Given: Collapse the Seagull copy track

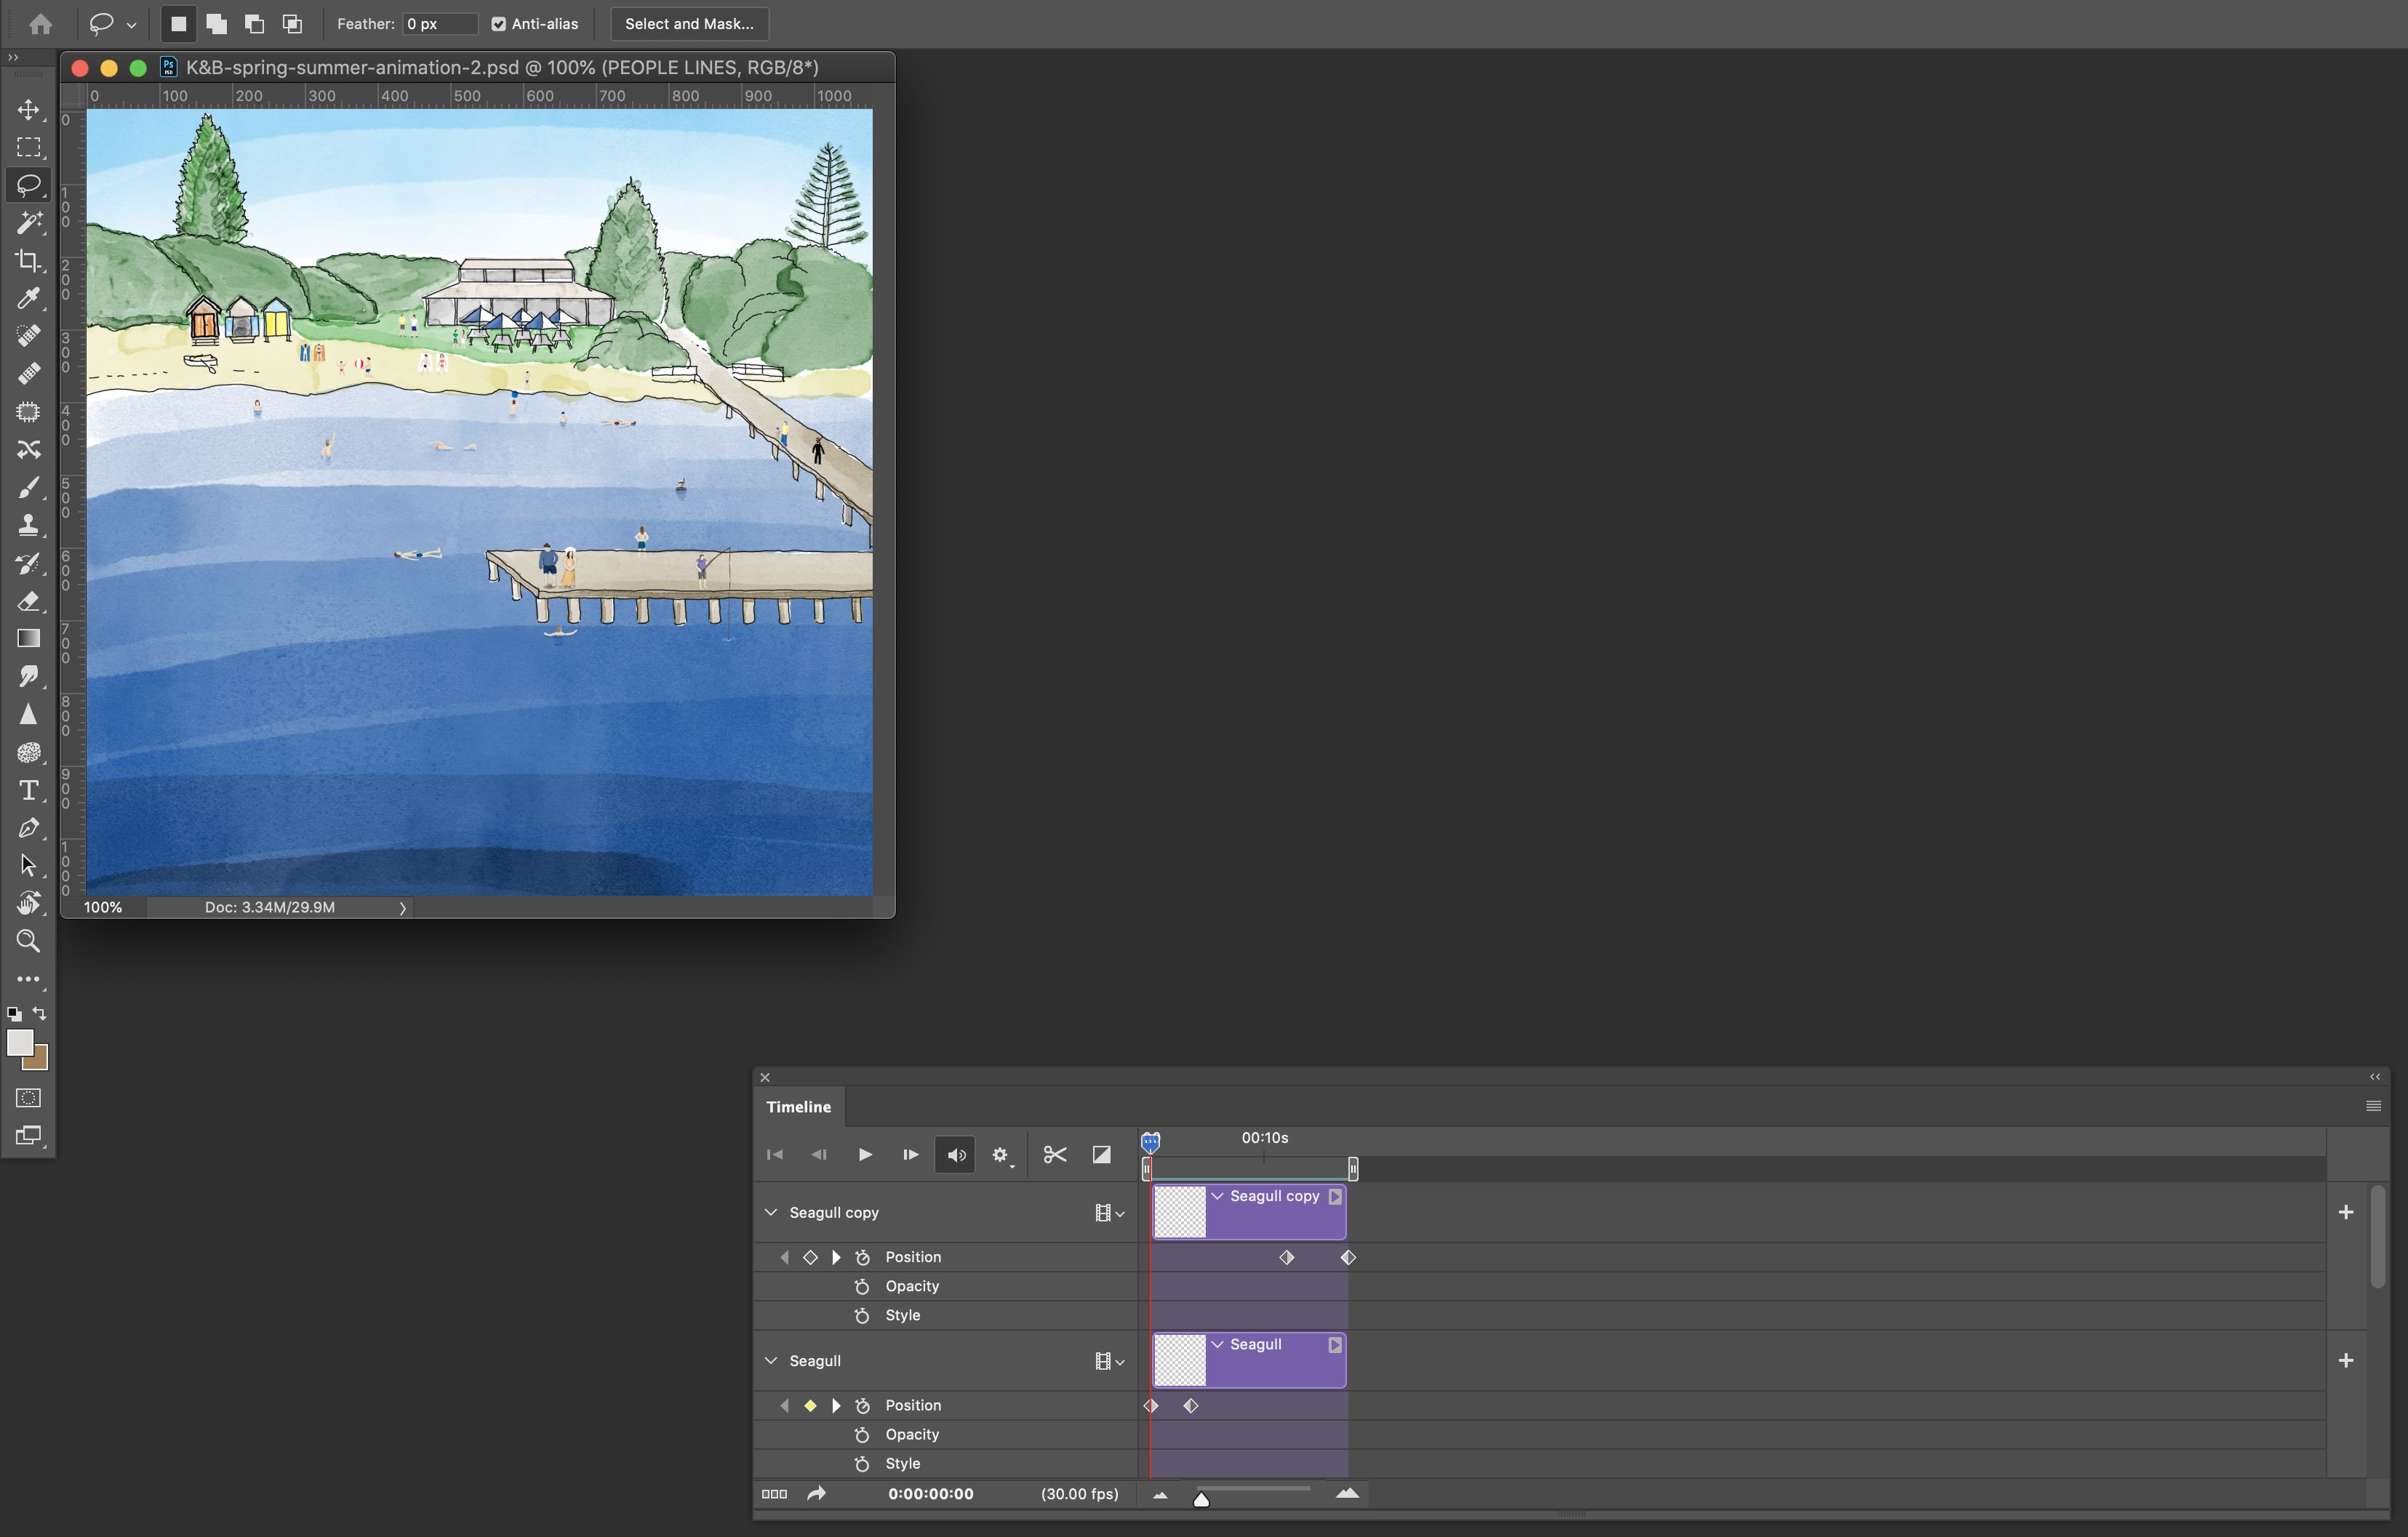Looking at the screenshot, I should 771,1212.
